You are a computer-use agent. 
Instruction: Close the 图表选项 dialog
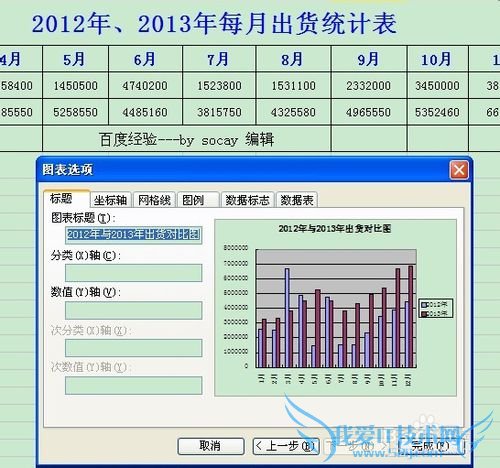(x=459, y=170)
